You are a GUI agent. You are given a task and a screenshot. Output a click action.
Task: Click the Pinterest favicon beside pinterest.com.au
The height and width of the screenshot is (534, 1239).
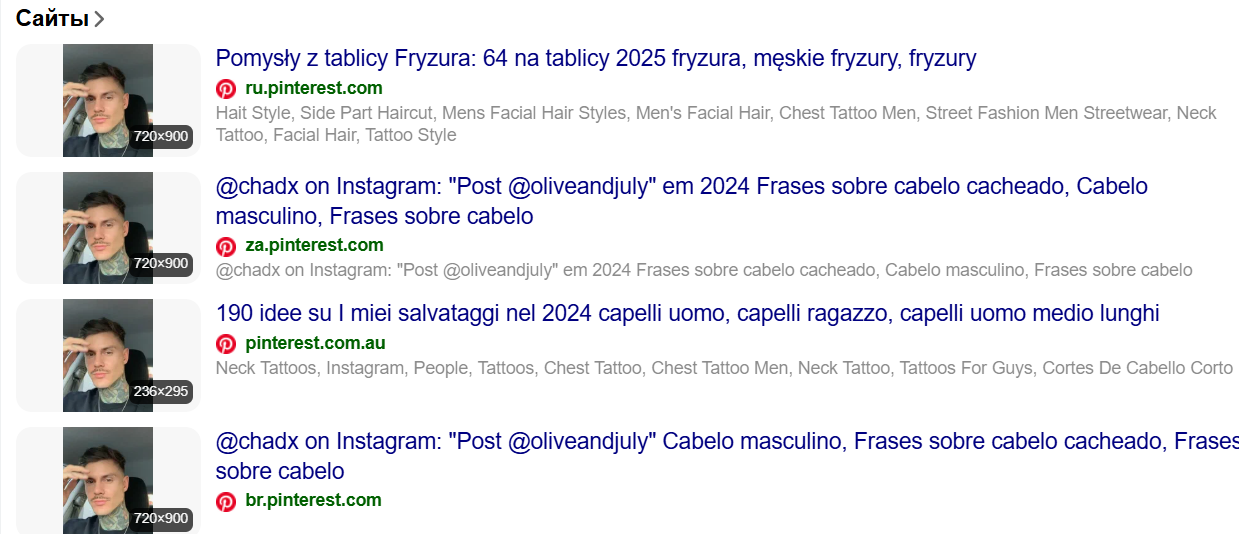[226, 344]
